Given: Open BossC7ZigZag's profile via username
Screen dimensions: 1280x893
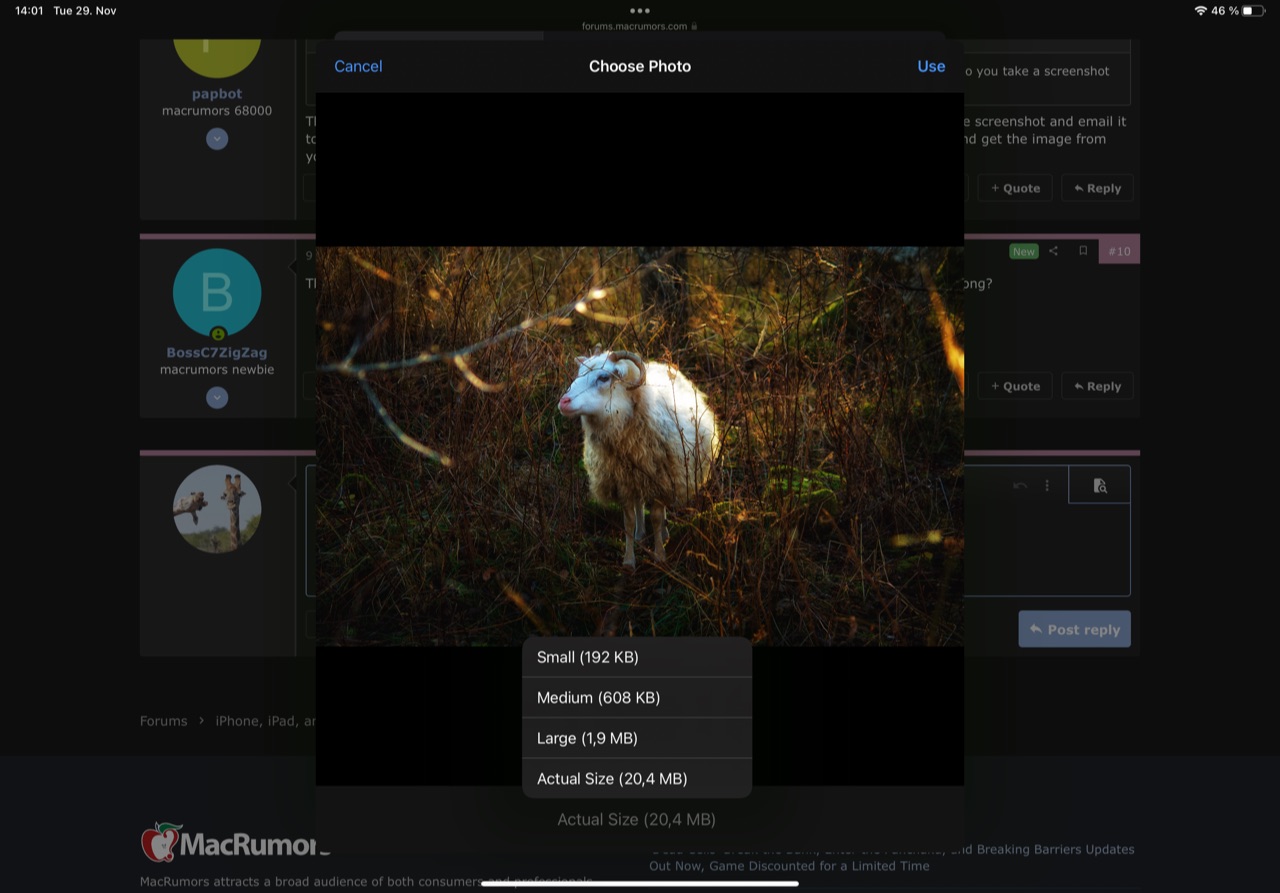Looking at the screenshot, I should point(217,352).
